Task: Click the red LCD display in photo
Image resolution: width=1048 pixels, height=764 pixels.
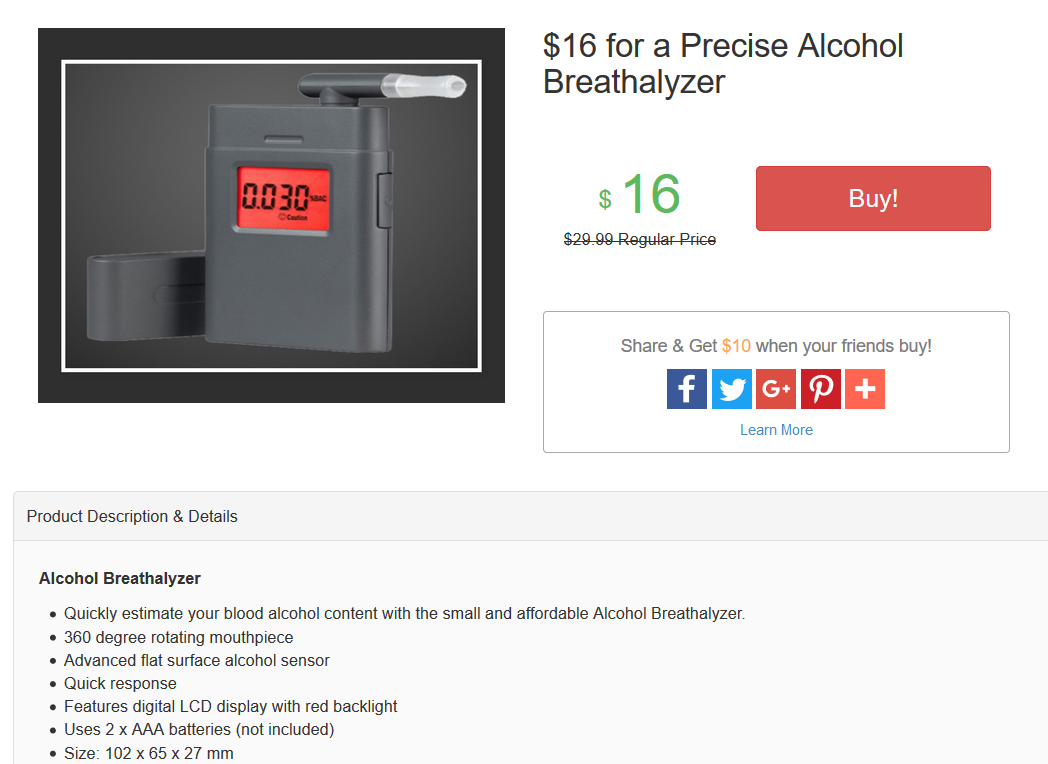Action: 280,193
